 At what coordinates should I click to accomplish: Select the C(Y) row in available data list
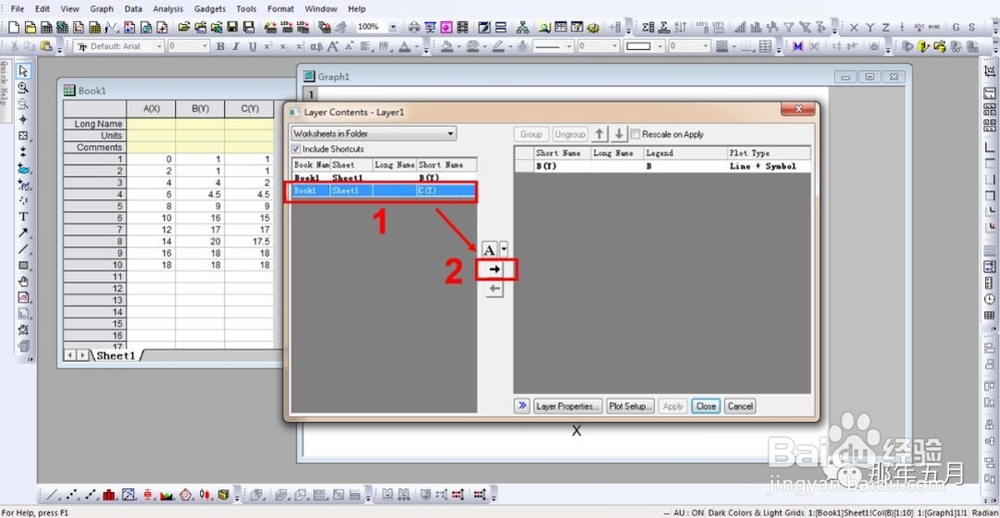(x=384, y=190)
